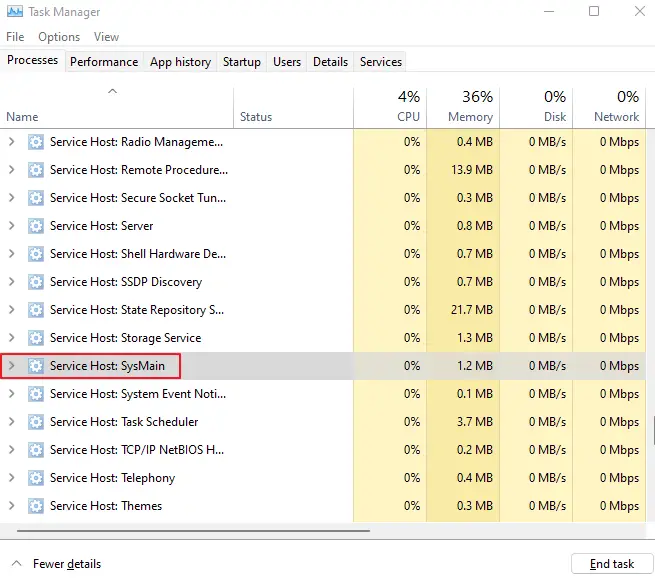The width and height of the screenshot is (655, 579).
Task: Expand Service Host: Task Scheduler row
Action: pos(12,422)
